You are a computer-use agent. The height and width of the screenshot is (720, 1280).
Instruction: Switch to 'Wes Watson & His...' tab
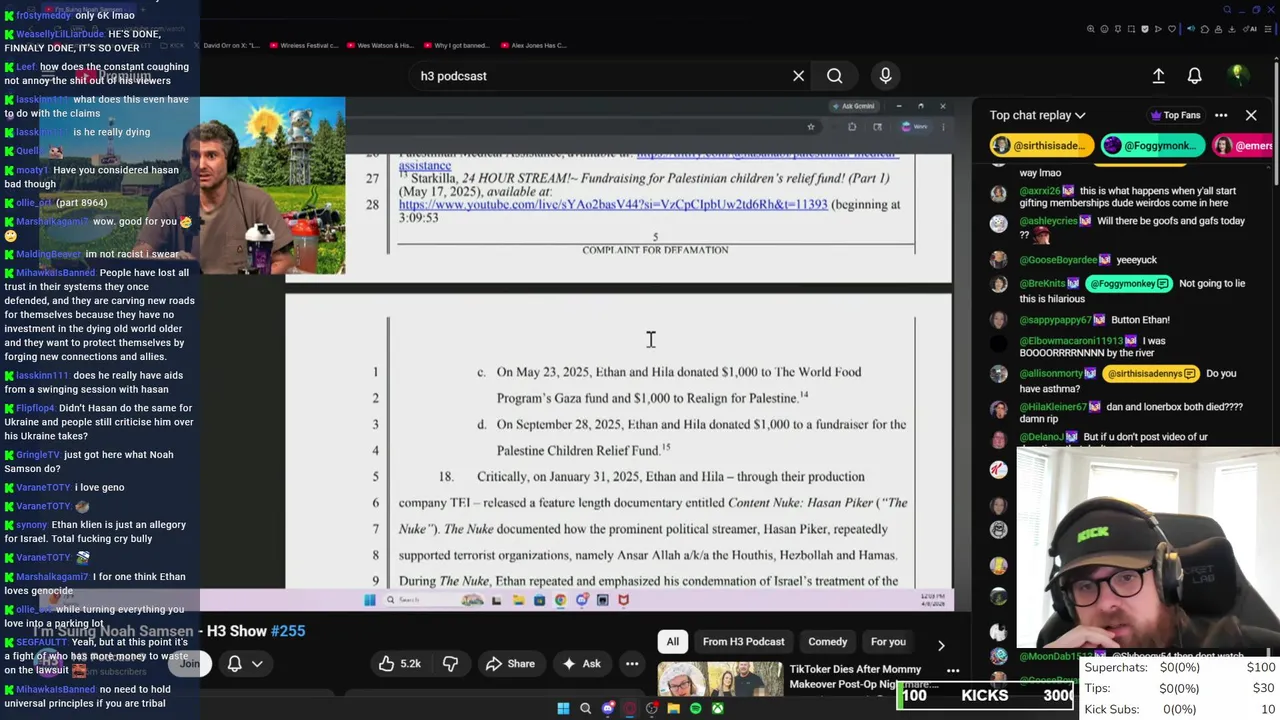pyautogui.click(x=381, y=45)
